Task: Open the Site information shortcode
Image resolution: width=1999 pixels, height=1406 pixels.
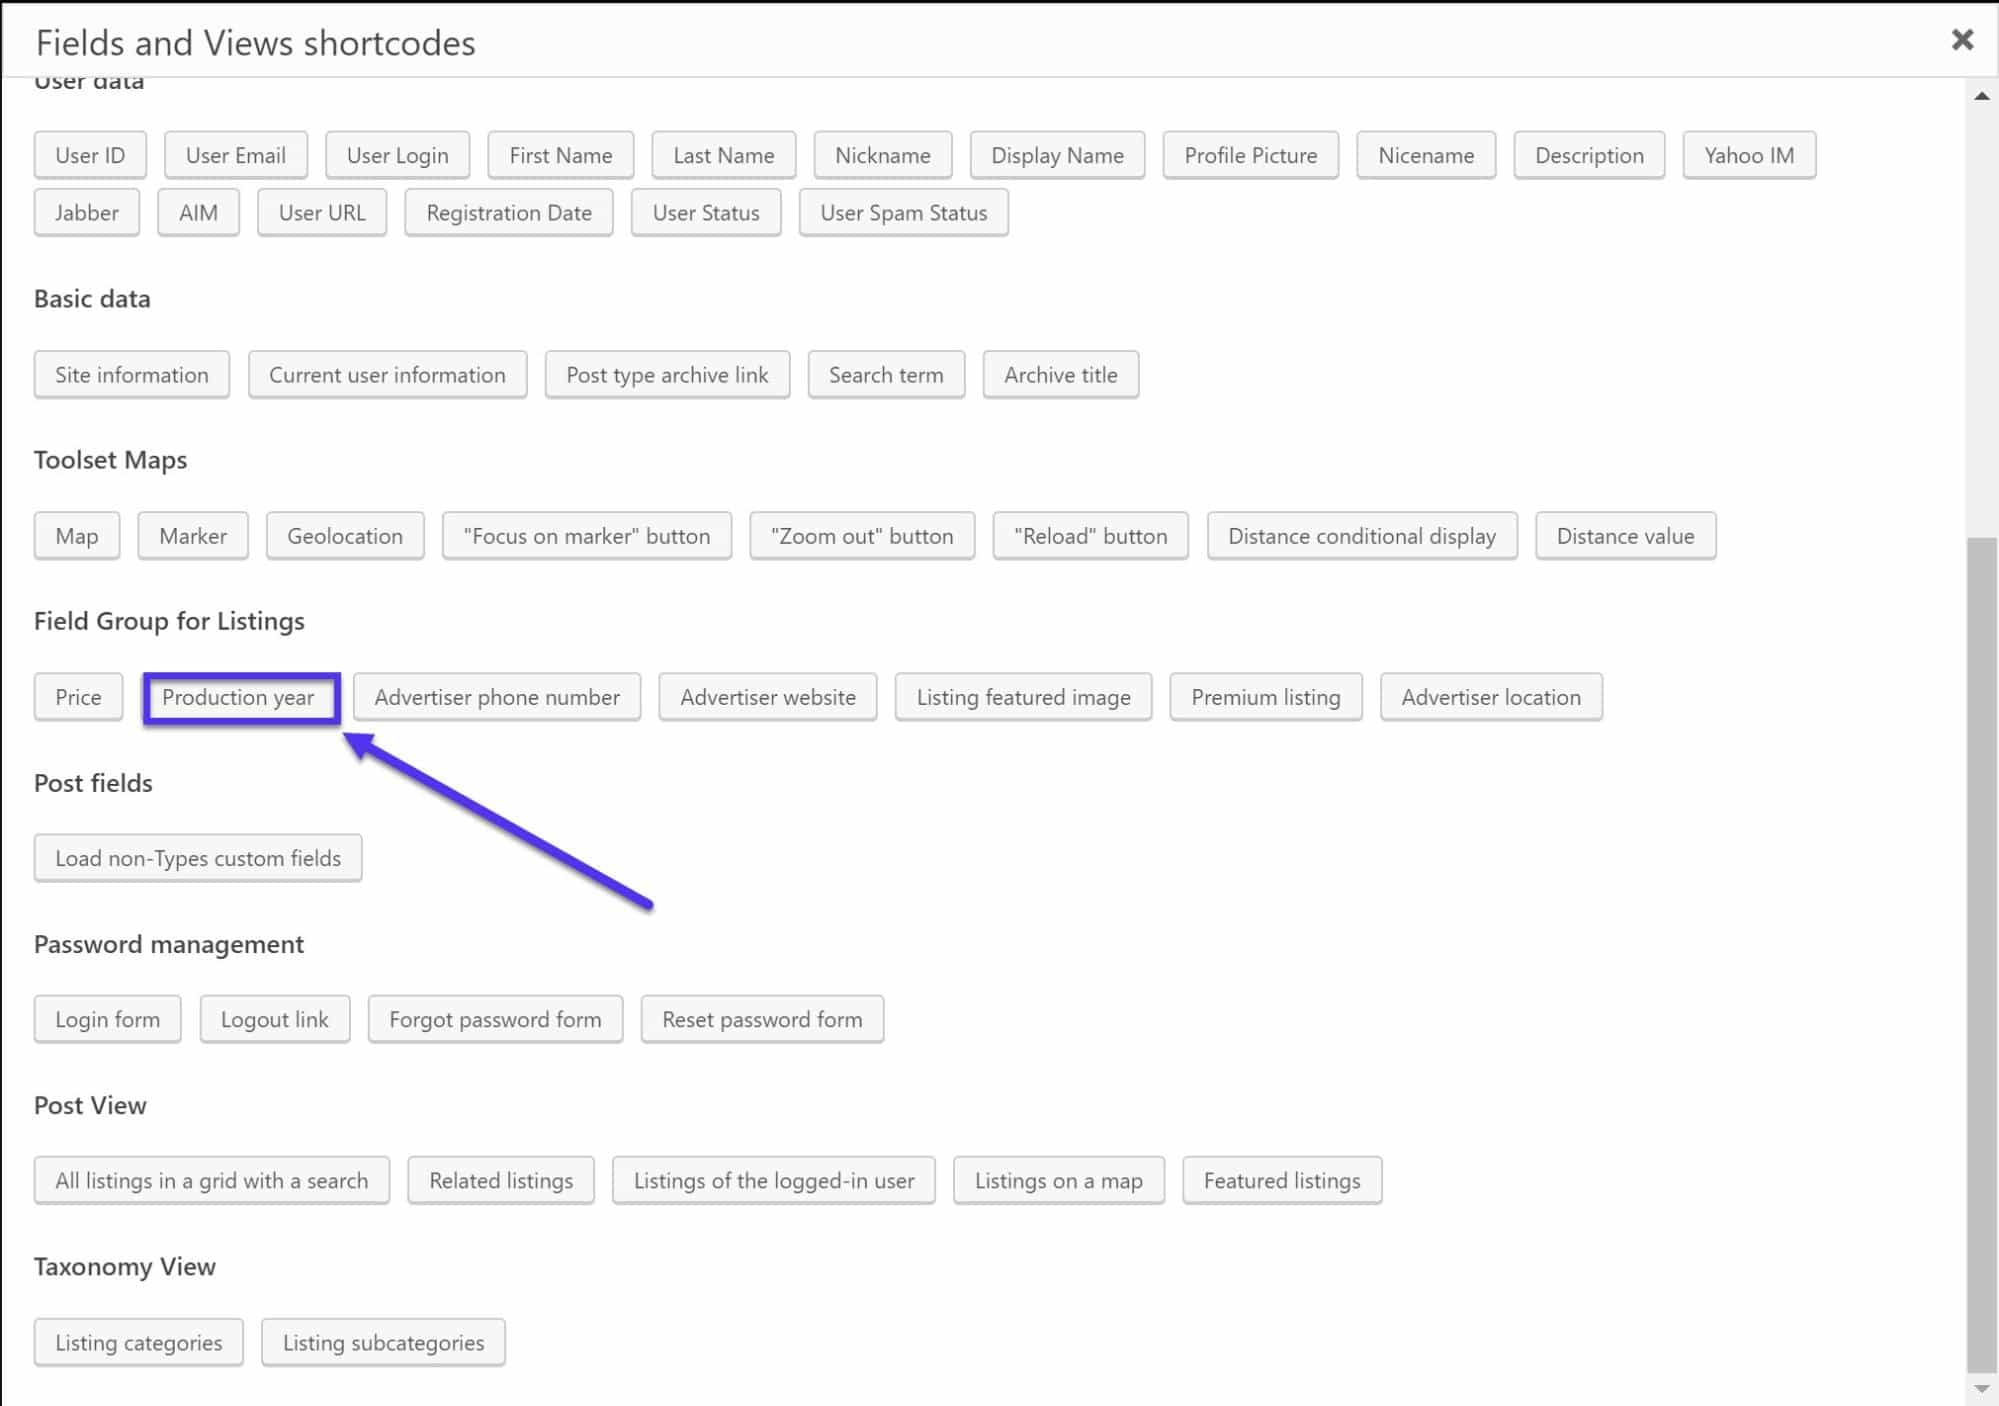Action: pos(131,373)
